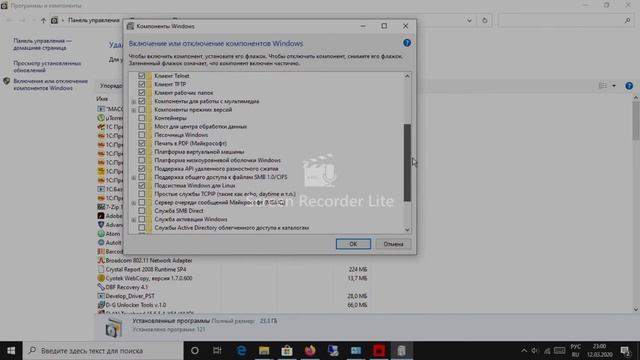Select Поддержка API удаленного разностного сжатия text

click(216, 169)
